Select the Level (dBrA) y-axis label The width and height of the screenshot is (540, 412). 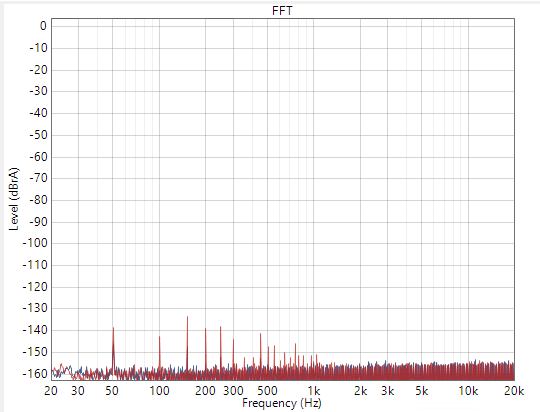(x=14, y=199)
